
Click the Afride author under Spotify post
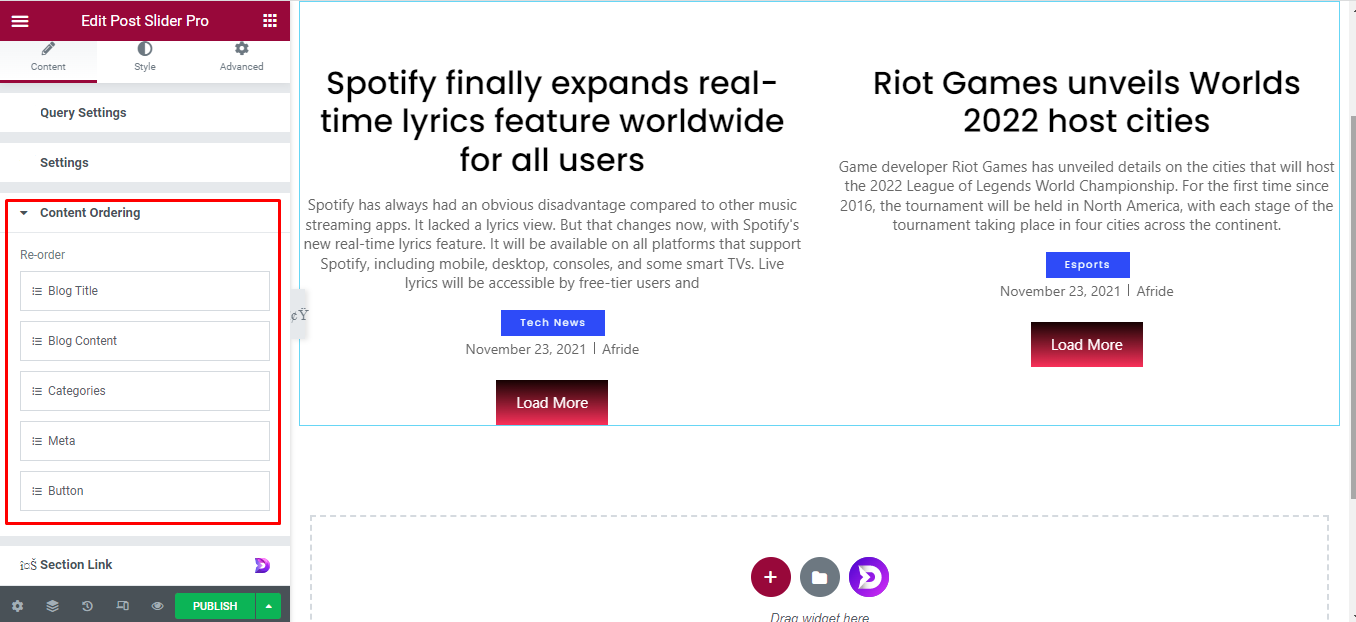[x=620, y=349]
